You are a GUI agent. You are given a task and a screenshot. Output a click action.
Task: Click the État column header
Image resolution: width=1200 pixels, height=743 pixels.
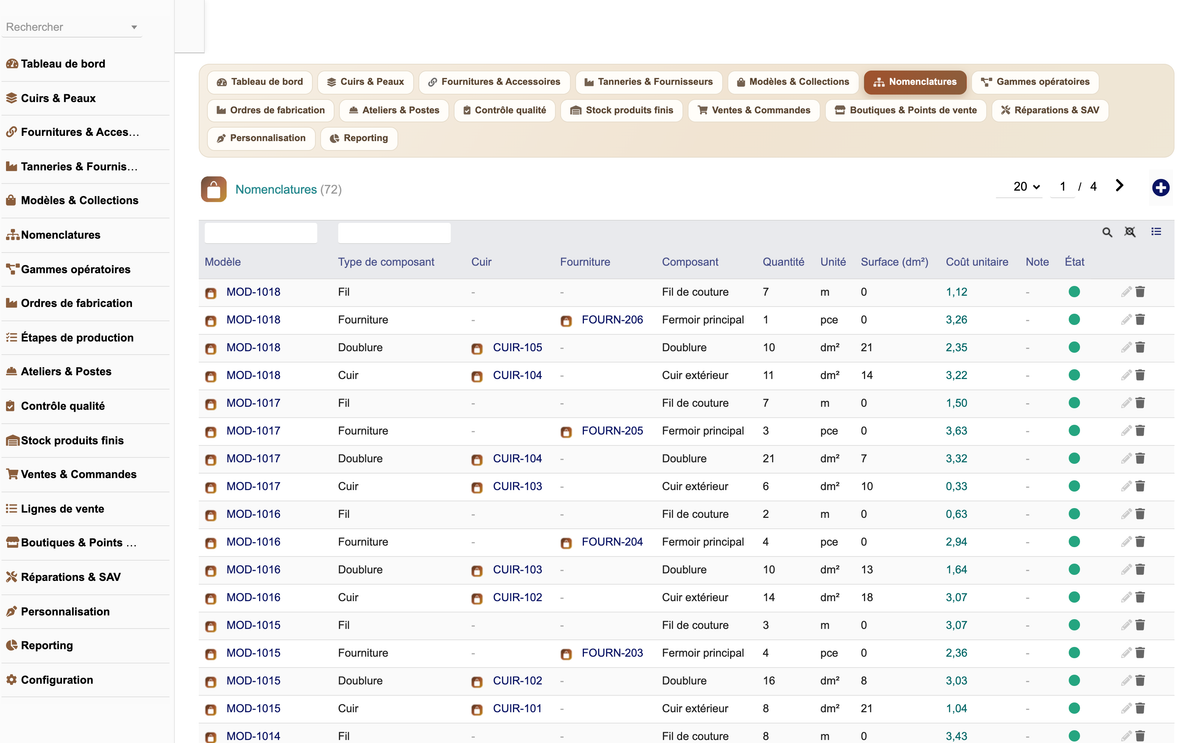click(x=1074, y=262)
